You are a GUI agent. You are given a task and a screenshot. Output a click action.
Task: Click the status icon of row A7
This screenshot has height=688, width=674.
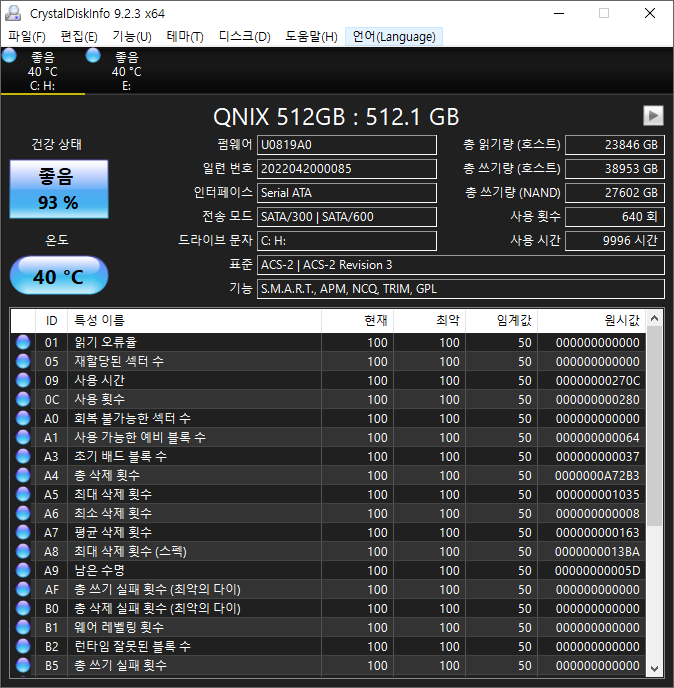point(23,533)
